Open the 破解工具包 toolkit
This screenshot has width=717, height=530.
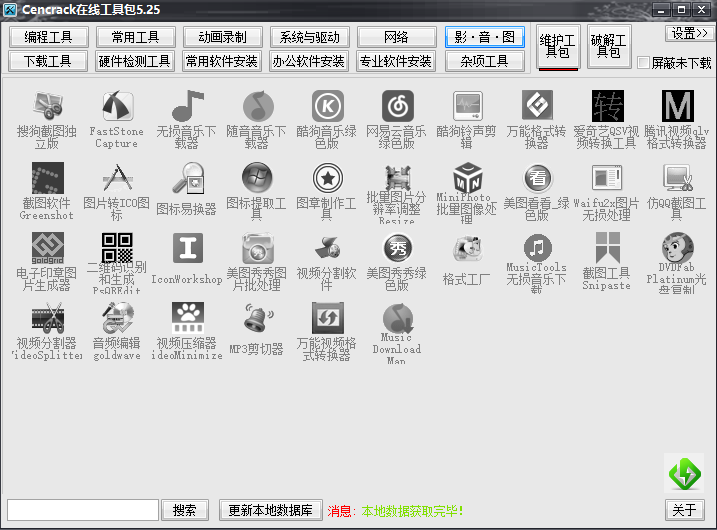tap(609, 46)
